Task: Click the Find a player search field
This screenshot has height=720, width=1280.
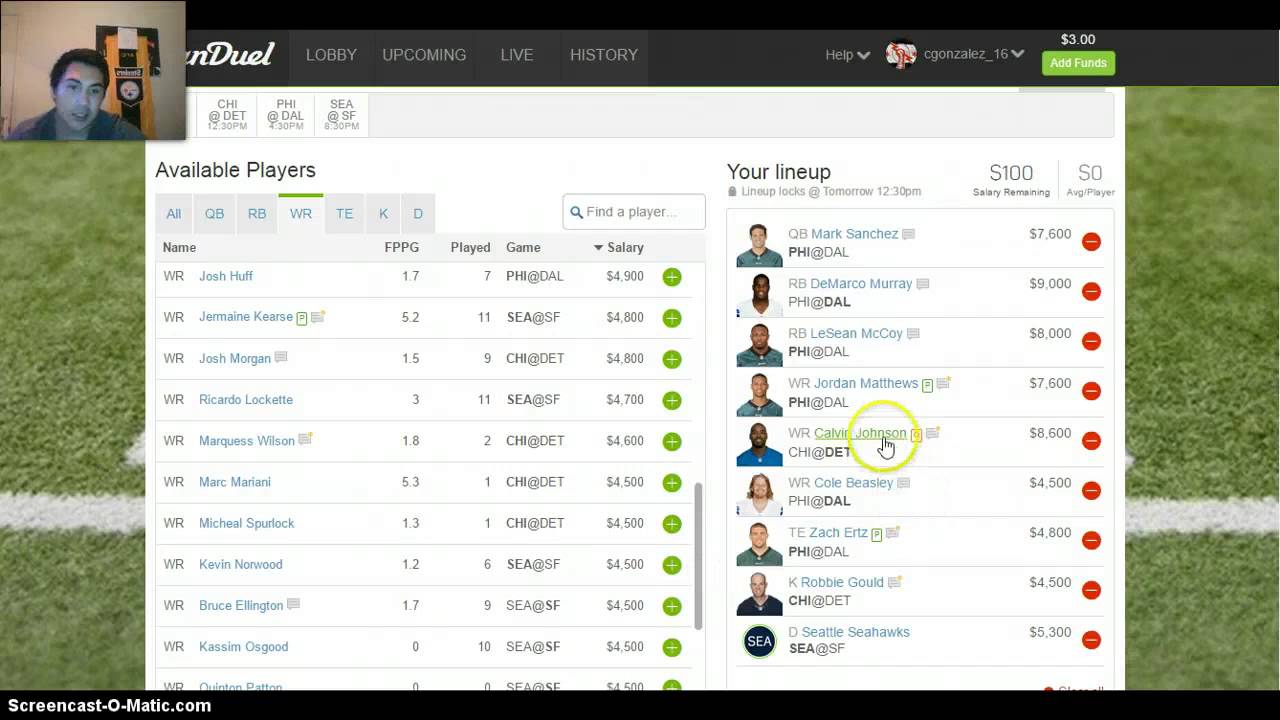Action: 634,212
